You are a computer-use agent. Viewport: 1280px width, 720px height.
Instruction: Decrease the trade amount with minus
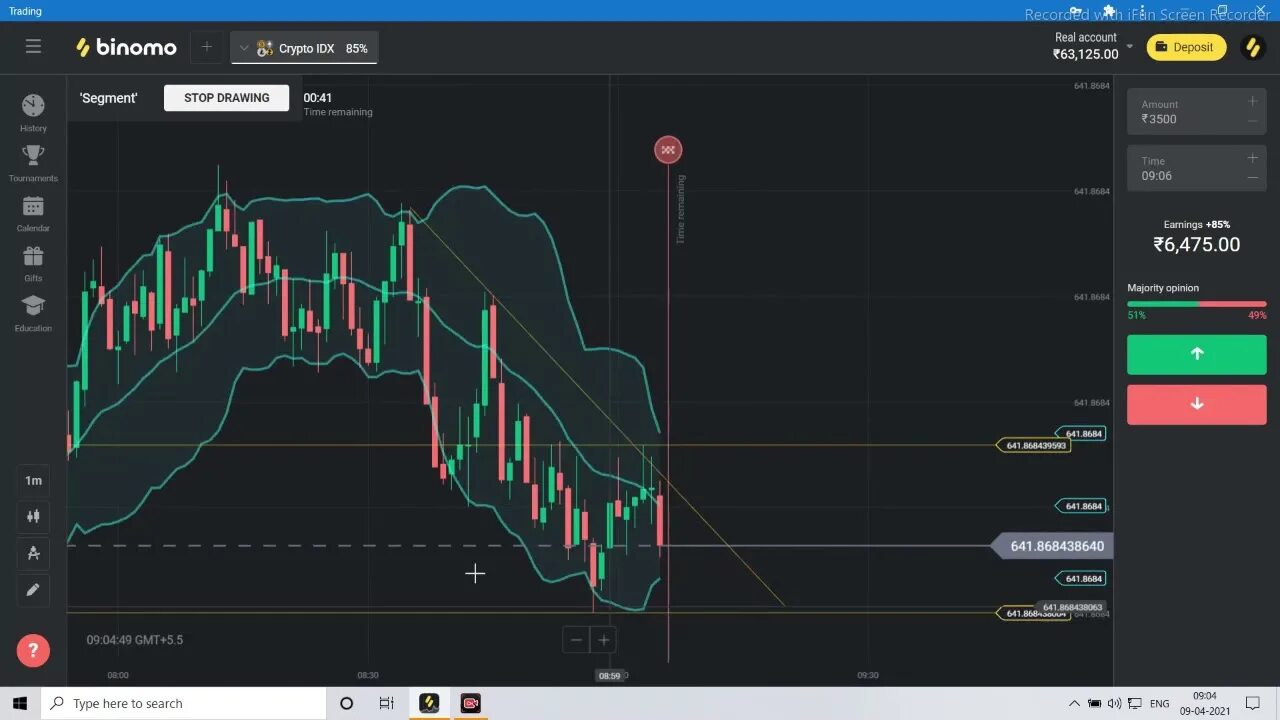click(x=1252, y=120)
